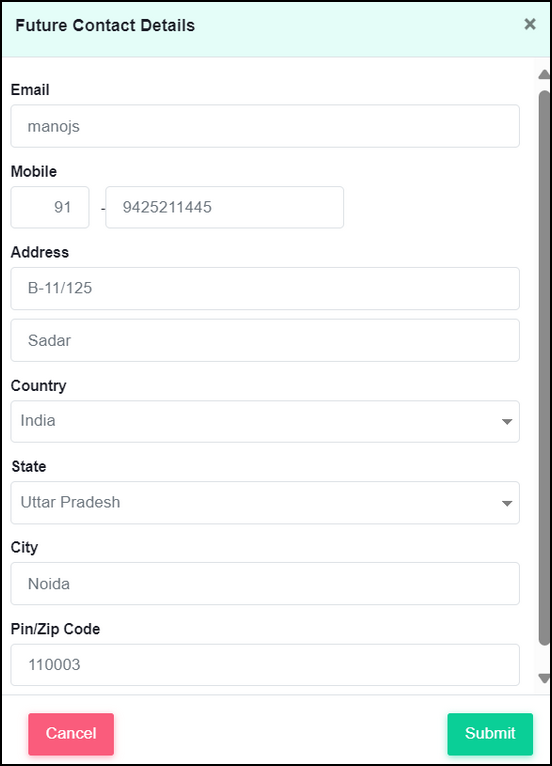Click the Mobile label text
Viewport: 552px width, 766px height.
(34, 171)
